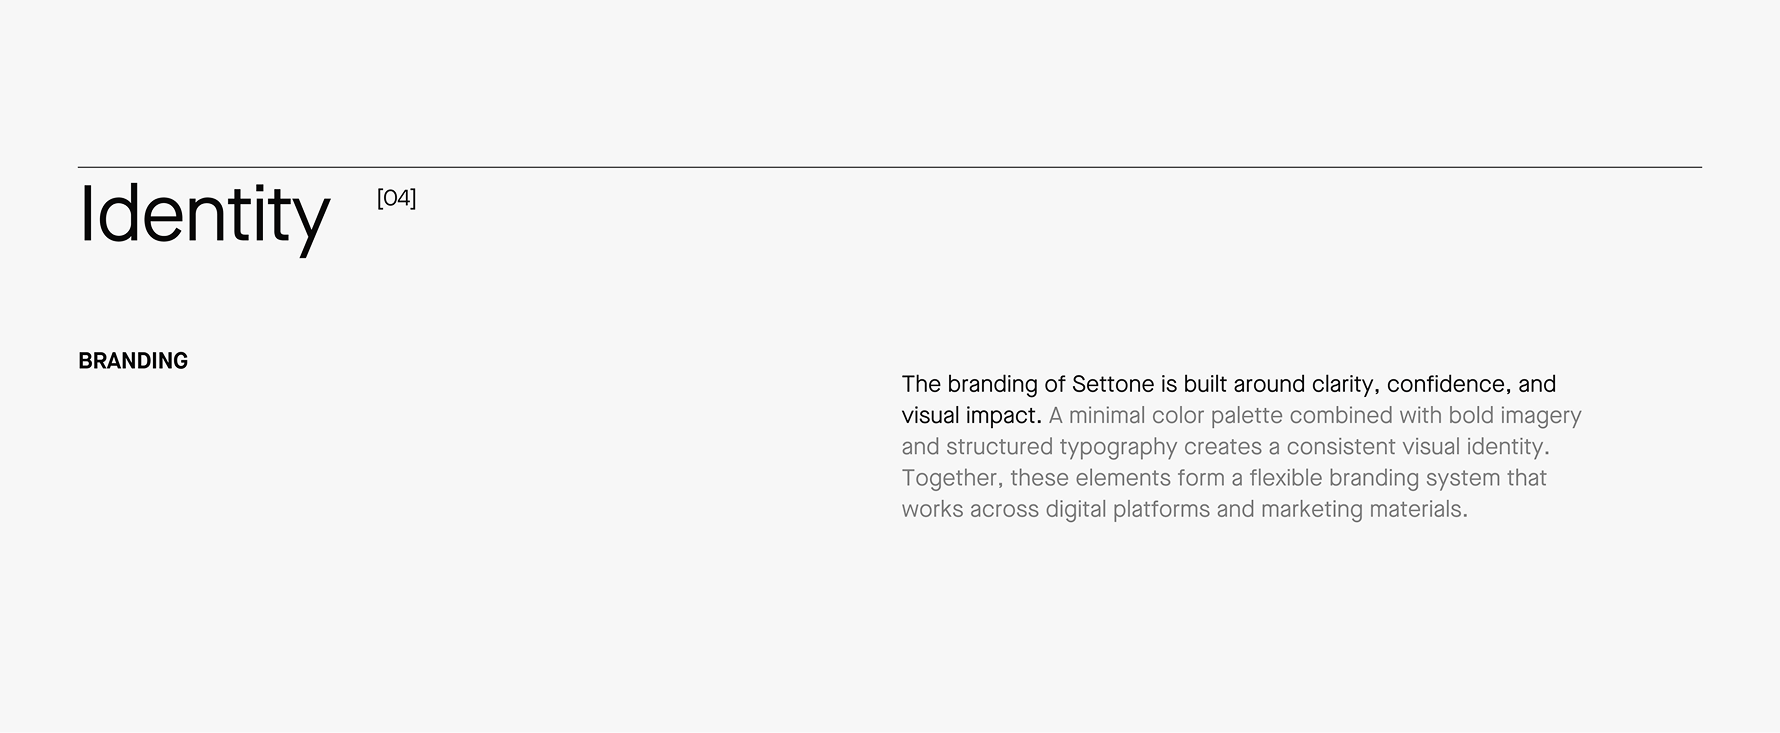Image resolution: width=1780 pixels, height=733 pixels.
Task: Click the [04] section number label
Action: (396, 198)
